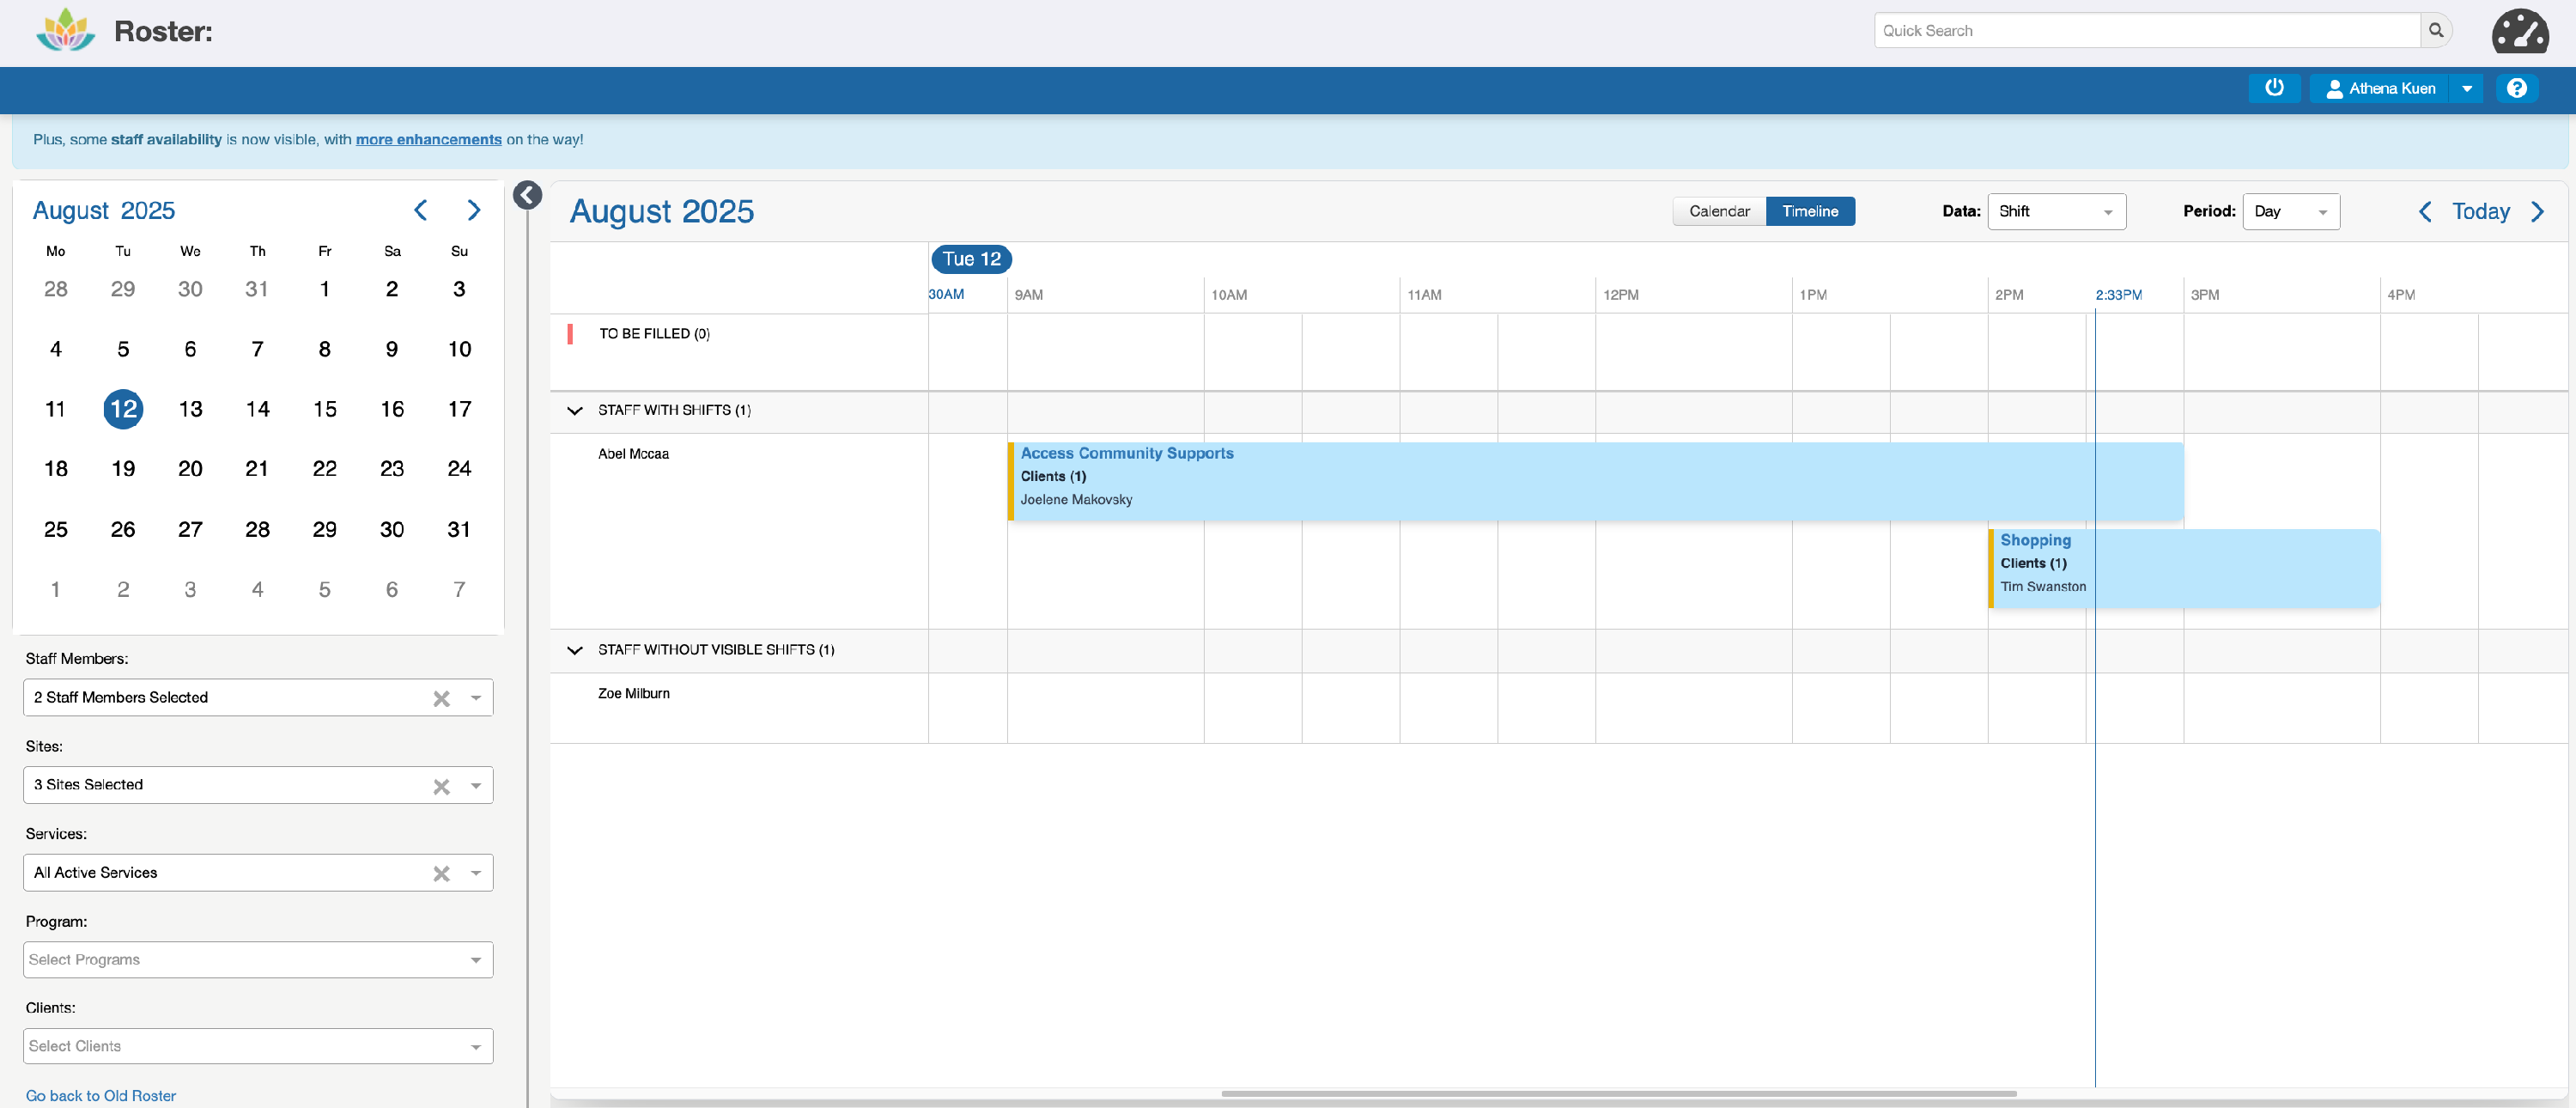Collapse the left sidebar with arrow circle

tap(527, 195)
